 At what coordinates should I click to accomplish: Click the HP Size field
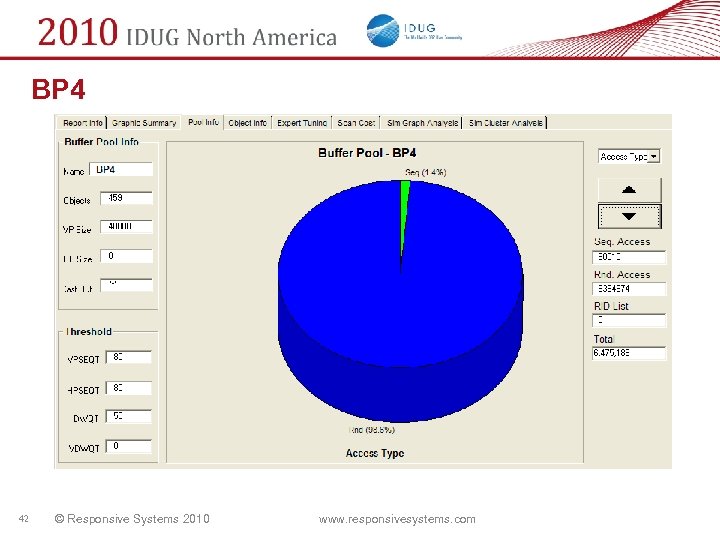(126, 256)
